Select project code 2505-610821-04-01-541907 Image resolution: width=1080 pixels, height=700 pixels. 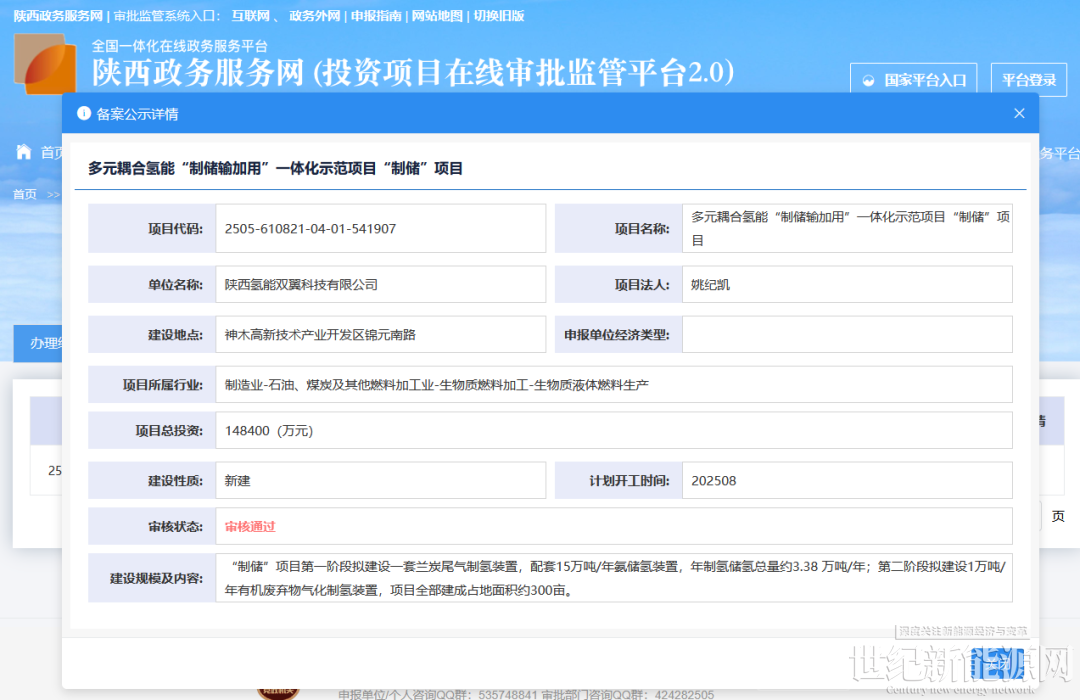coord(310,229)
